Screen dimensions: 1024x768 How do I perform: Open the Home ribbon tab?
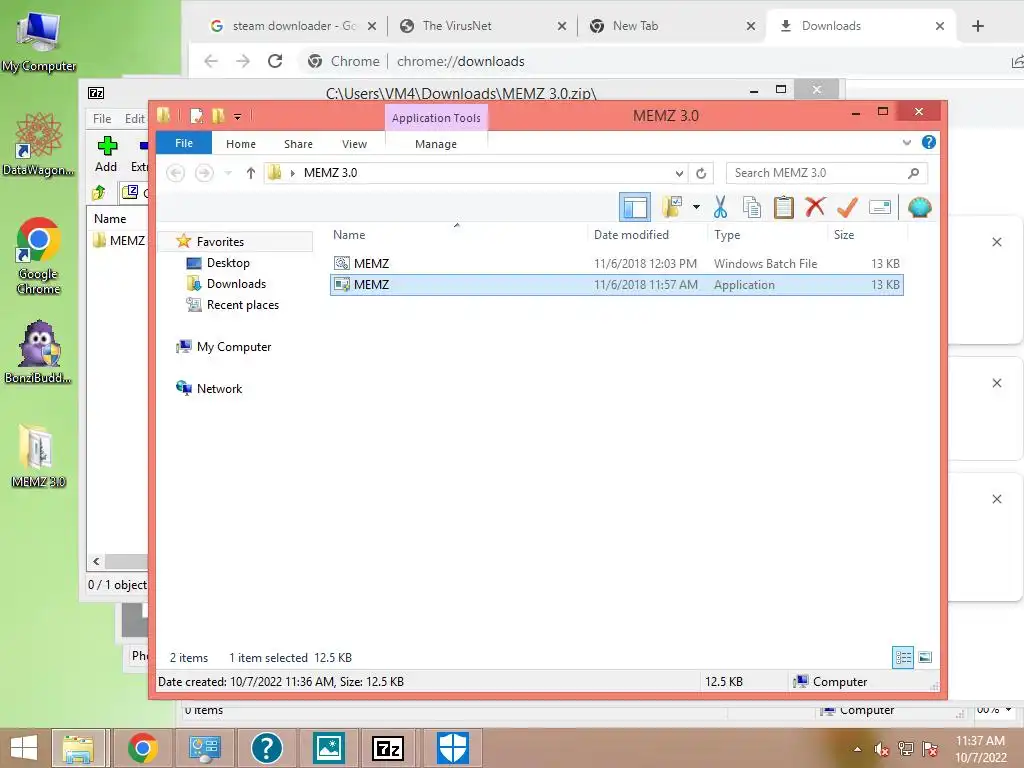tap(241, 144)
